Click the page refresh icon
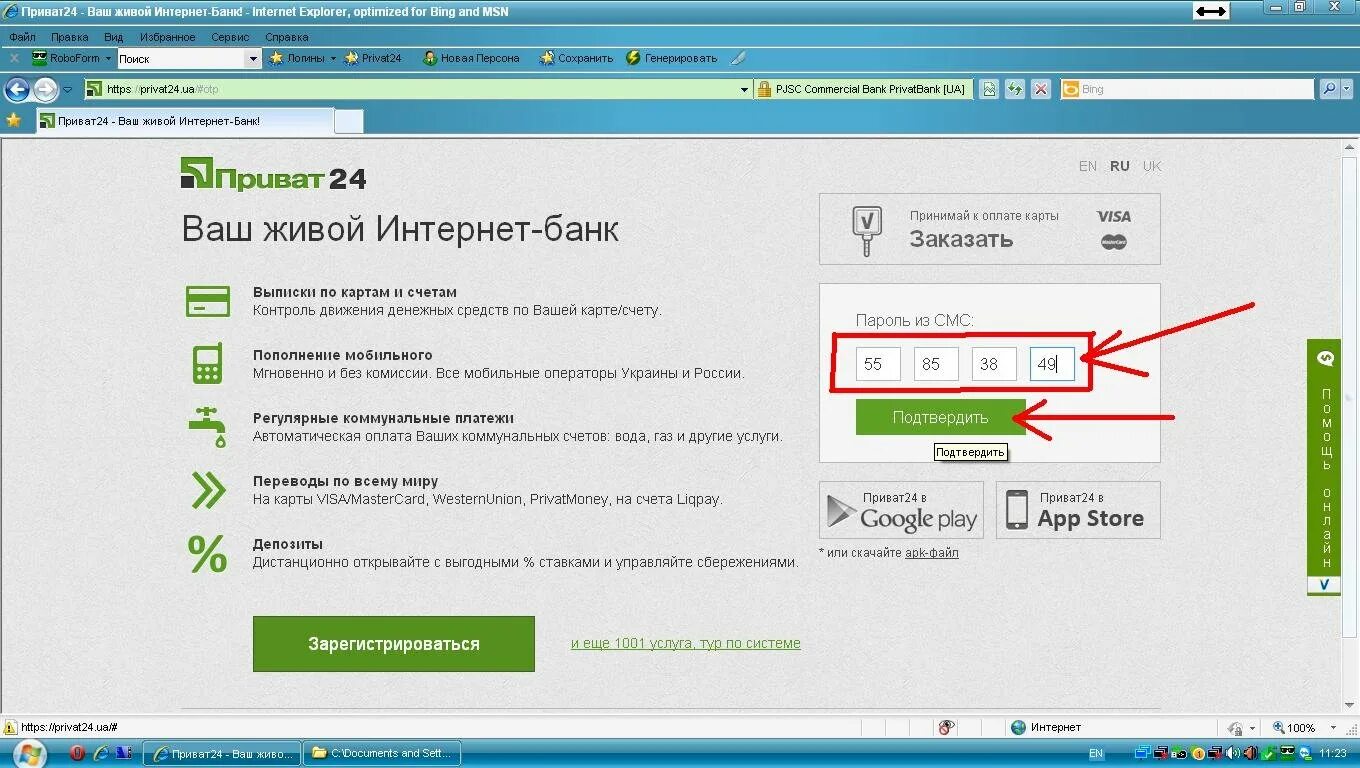Screen dimensions: 1360x768 (x=1015, y=89)
